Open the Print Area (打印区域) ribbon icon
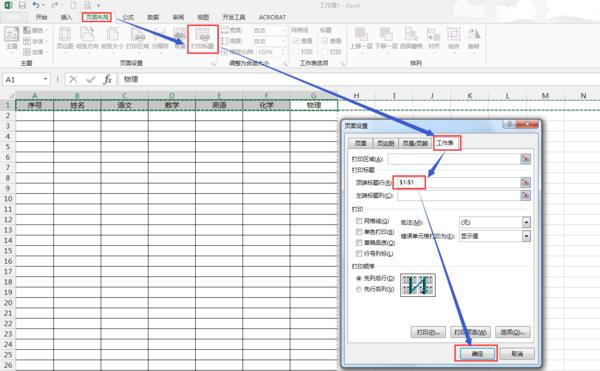Image resolution: width=600 pixels, height=371 pixels. (x=137, y=39)
